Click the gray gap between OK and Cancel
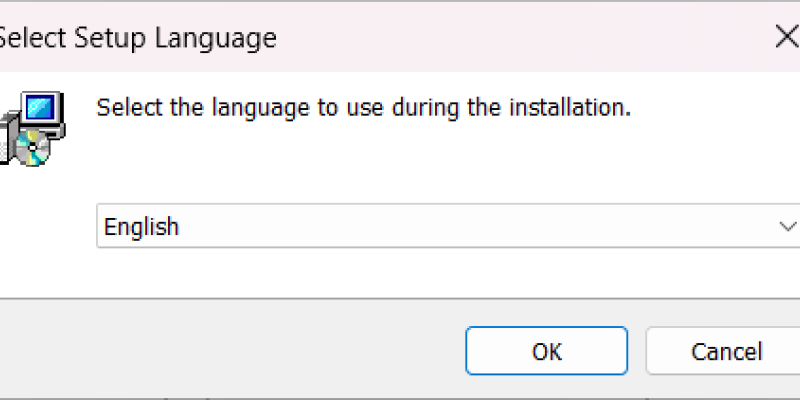Screen dimensions: 800x400 [637, 351]
